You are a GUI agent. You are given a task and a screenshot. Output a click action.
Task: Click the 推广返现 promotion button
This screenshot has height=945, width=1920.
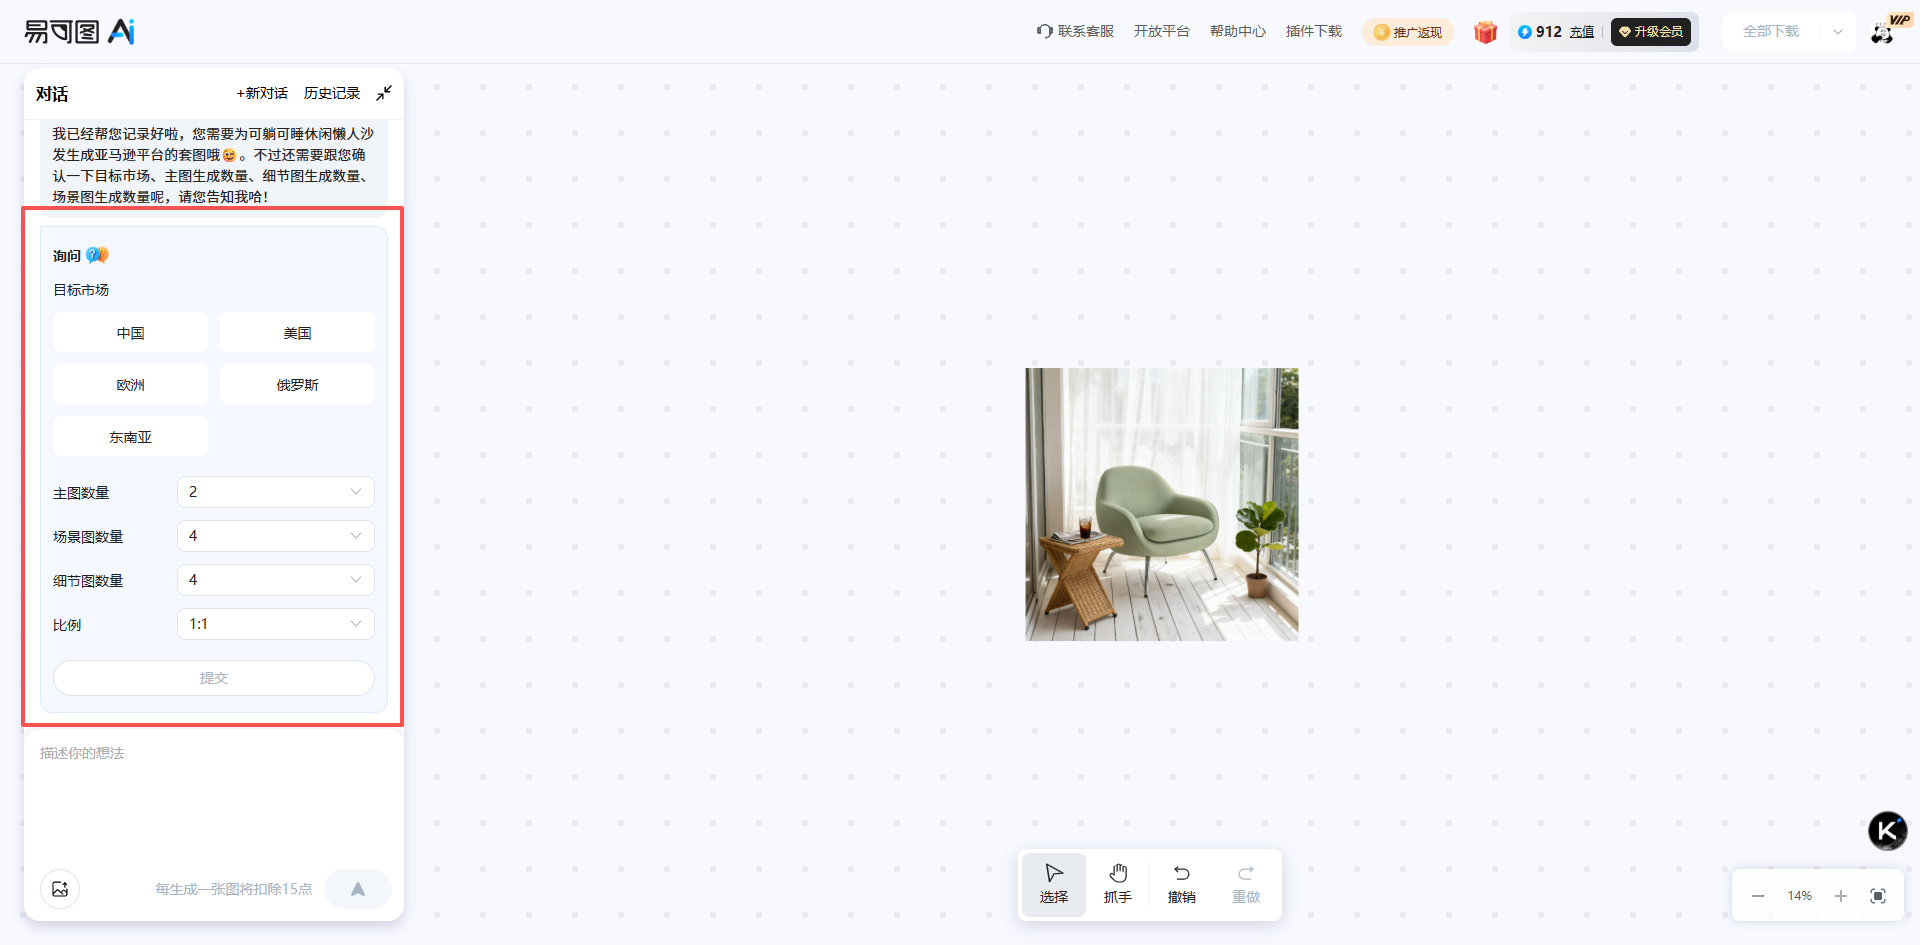1408,32
